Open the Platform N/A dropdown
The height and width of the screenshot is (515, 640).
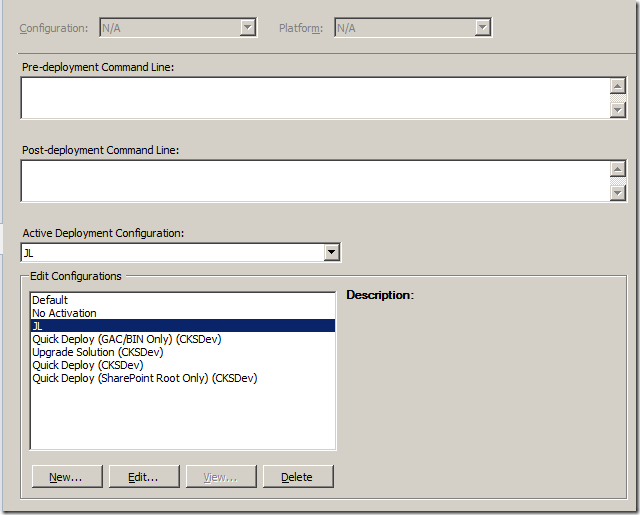(412, 28)
